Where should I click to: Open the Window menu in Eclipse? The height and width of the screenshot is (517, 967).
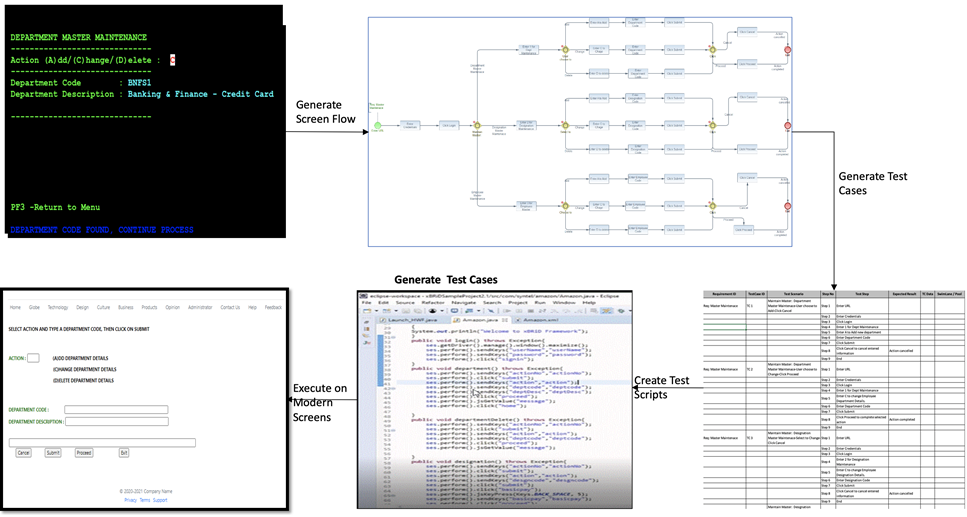(x=564, y=303)
